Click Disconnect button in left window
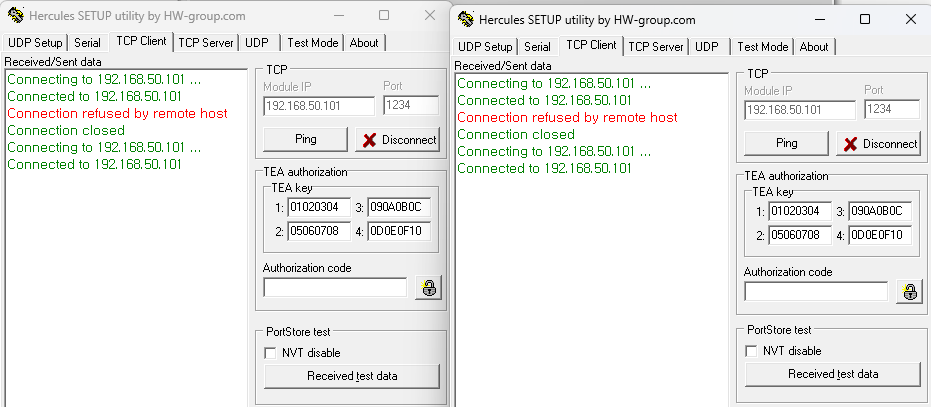This screenshot has height=407, width=931. pyautogui.click(x=398, y=140)
